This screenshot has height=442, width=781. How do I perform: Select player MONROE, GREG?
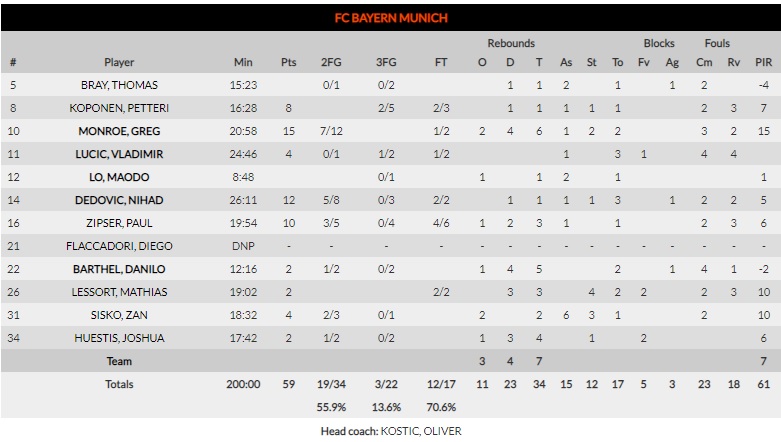click(x=119, y=131)
